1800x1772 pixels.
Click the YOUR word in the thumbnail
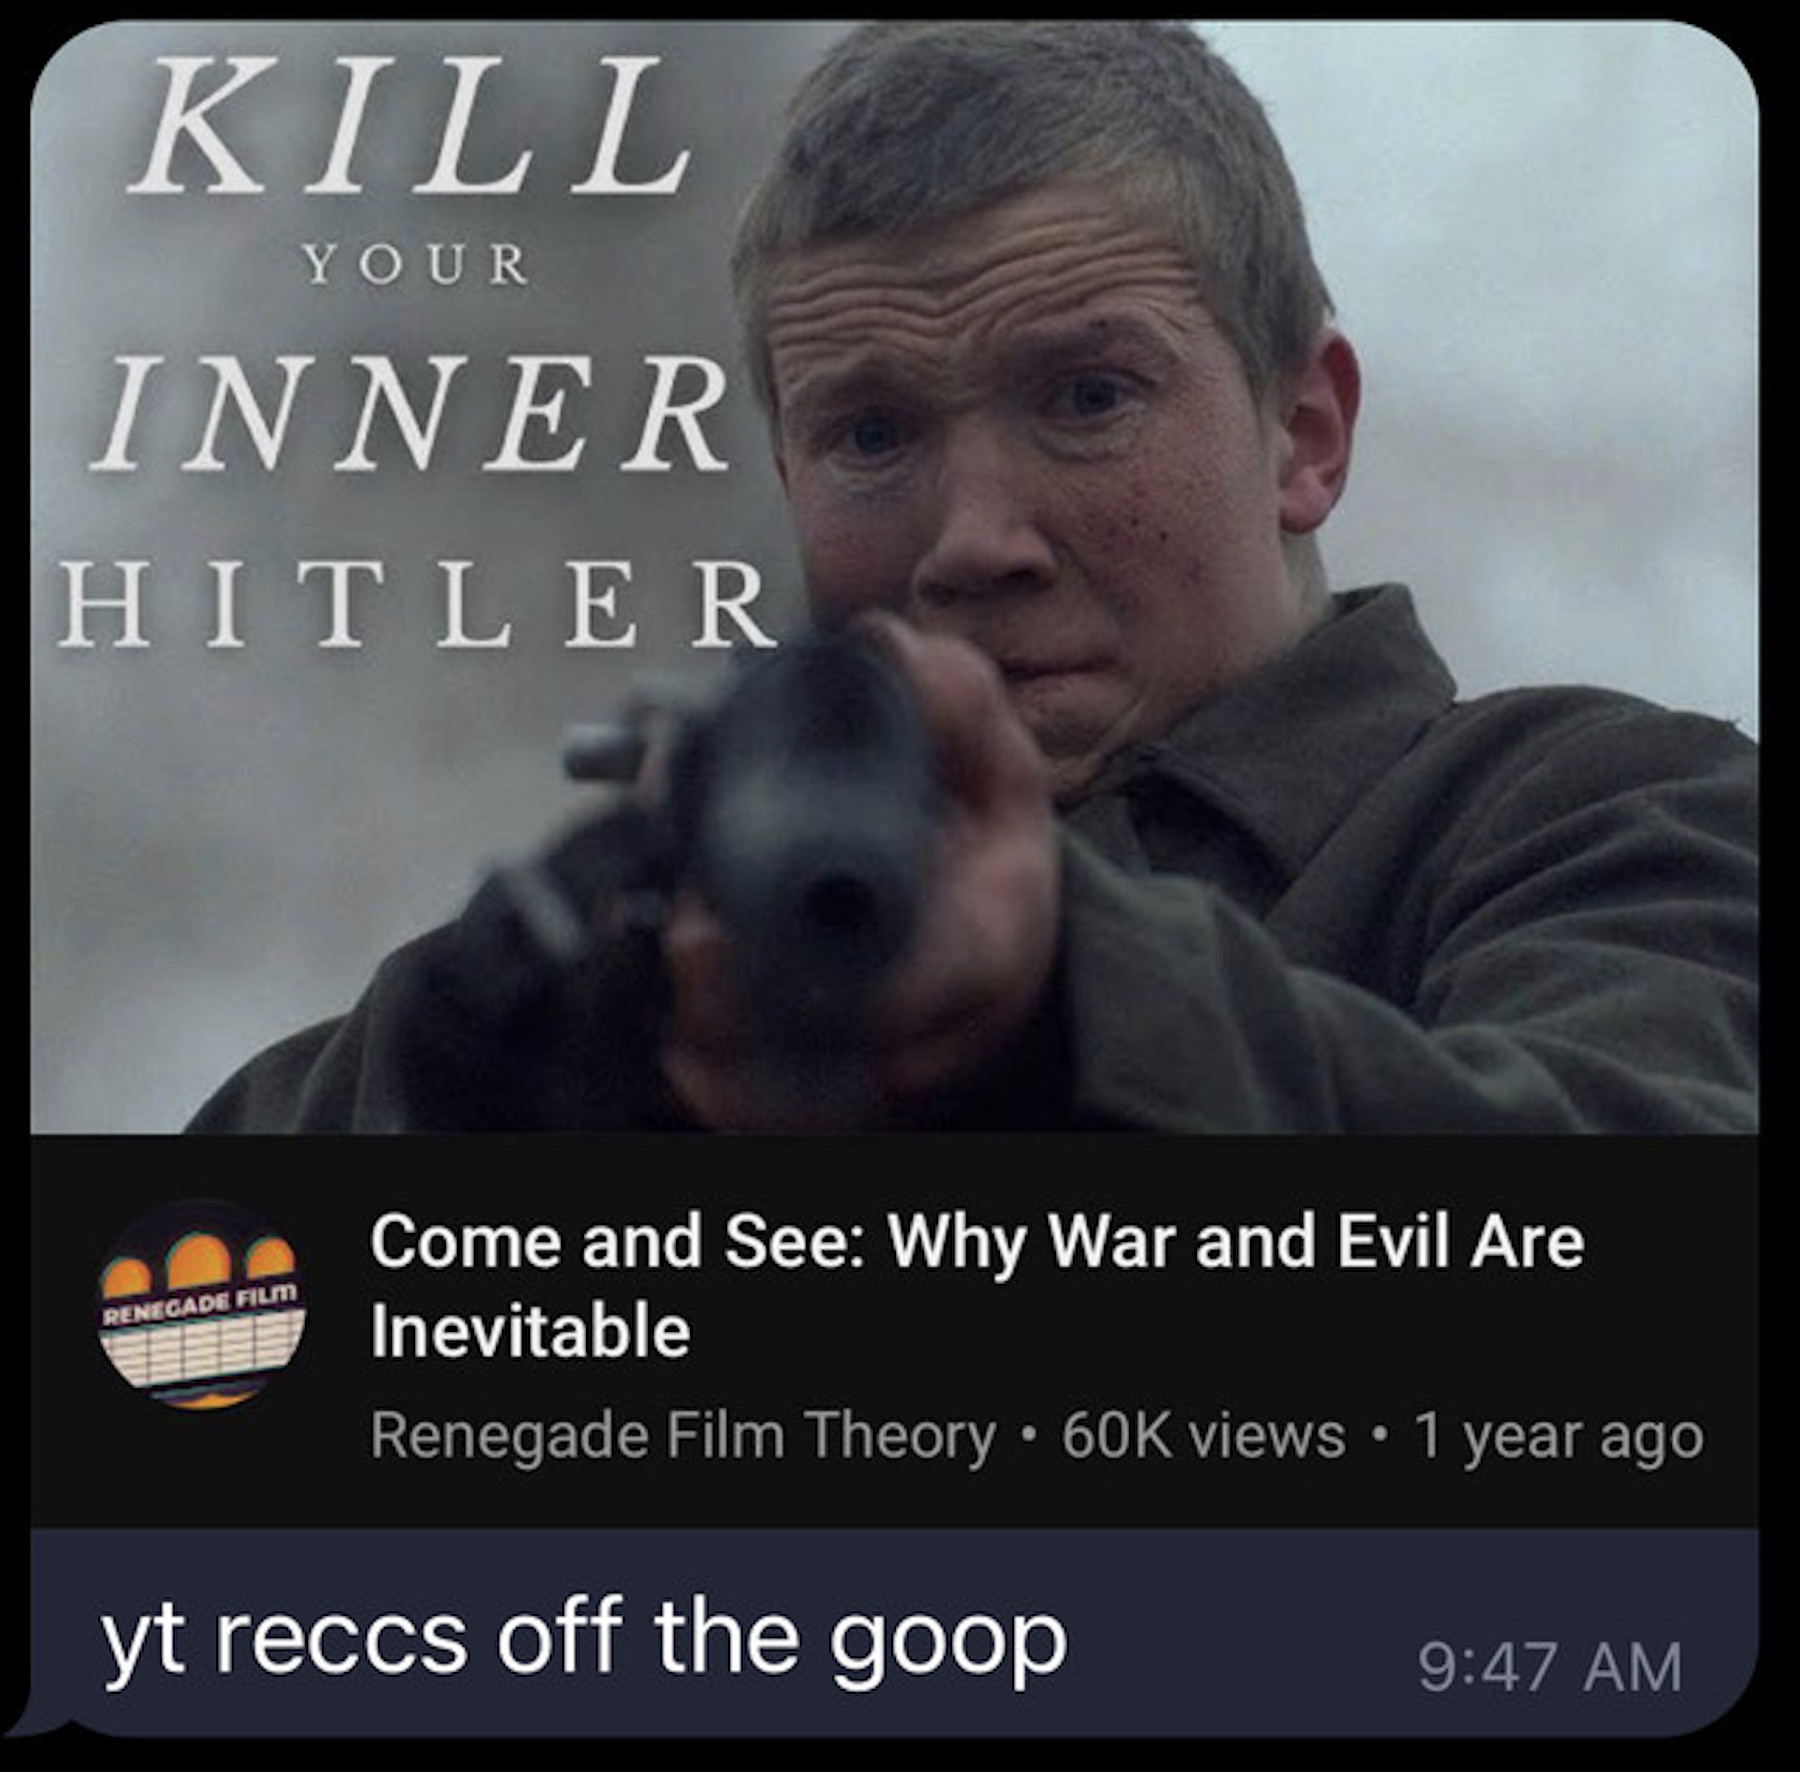tap(417, 265)
